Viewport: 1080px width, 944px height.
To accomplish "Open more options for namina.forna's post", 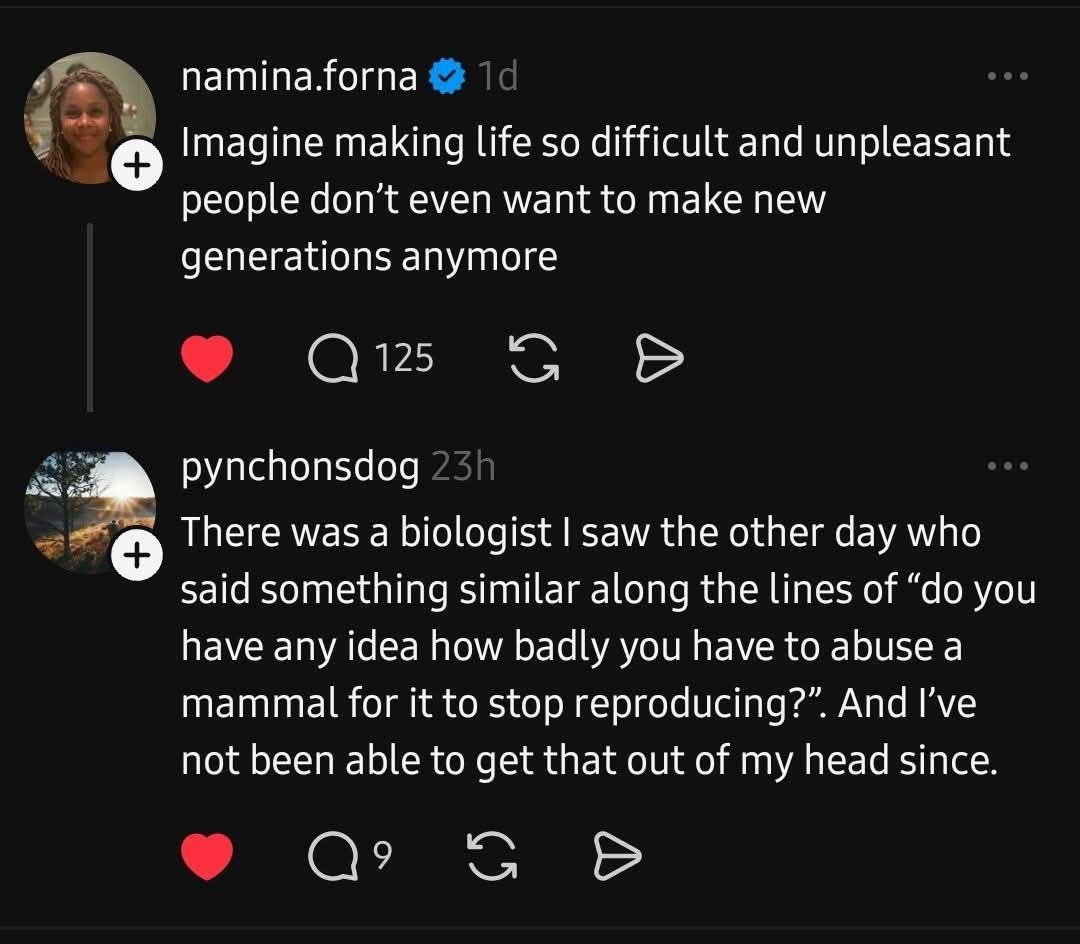I will [x=1007, y=76].
